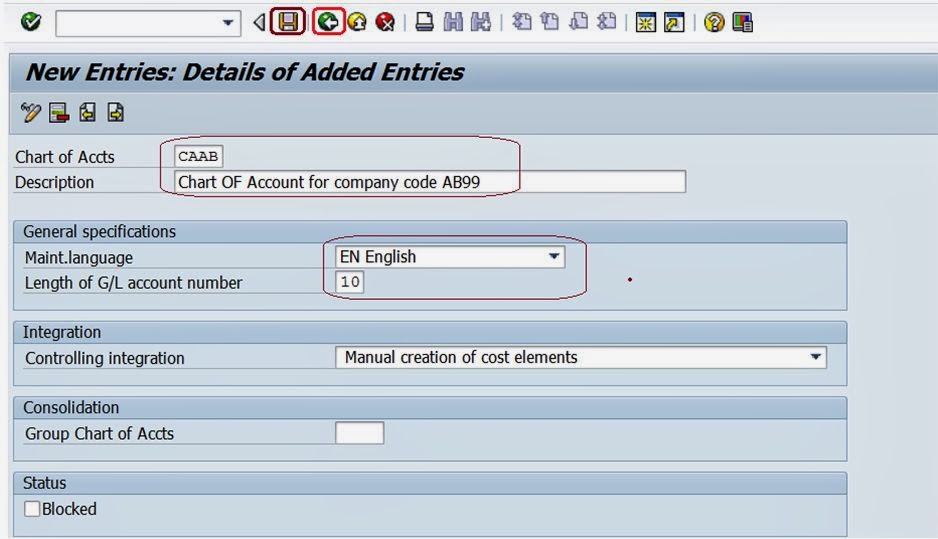Click the Delete entry icon
Screen dimensions: 938x539
click(59, 112)
